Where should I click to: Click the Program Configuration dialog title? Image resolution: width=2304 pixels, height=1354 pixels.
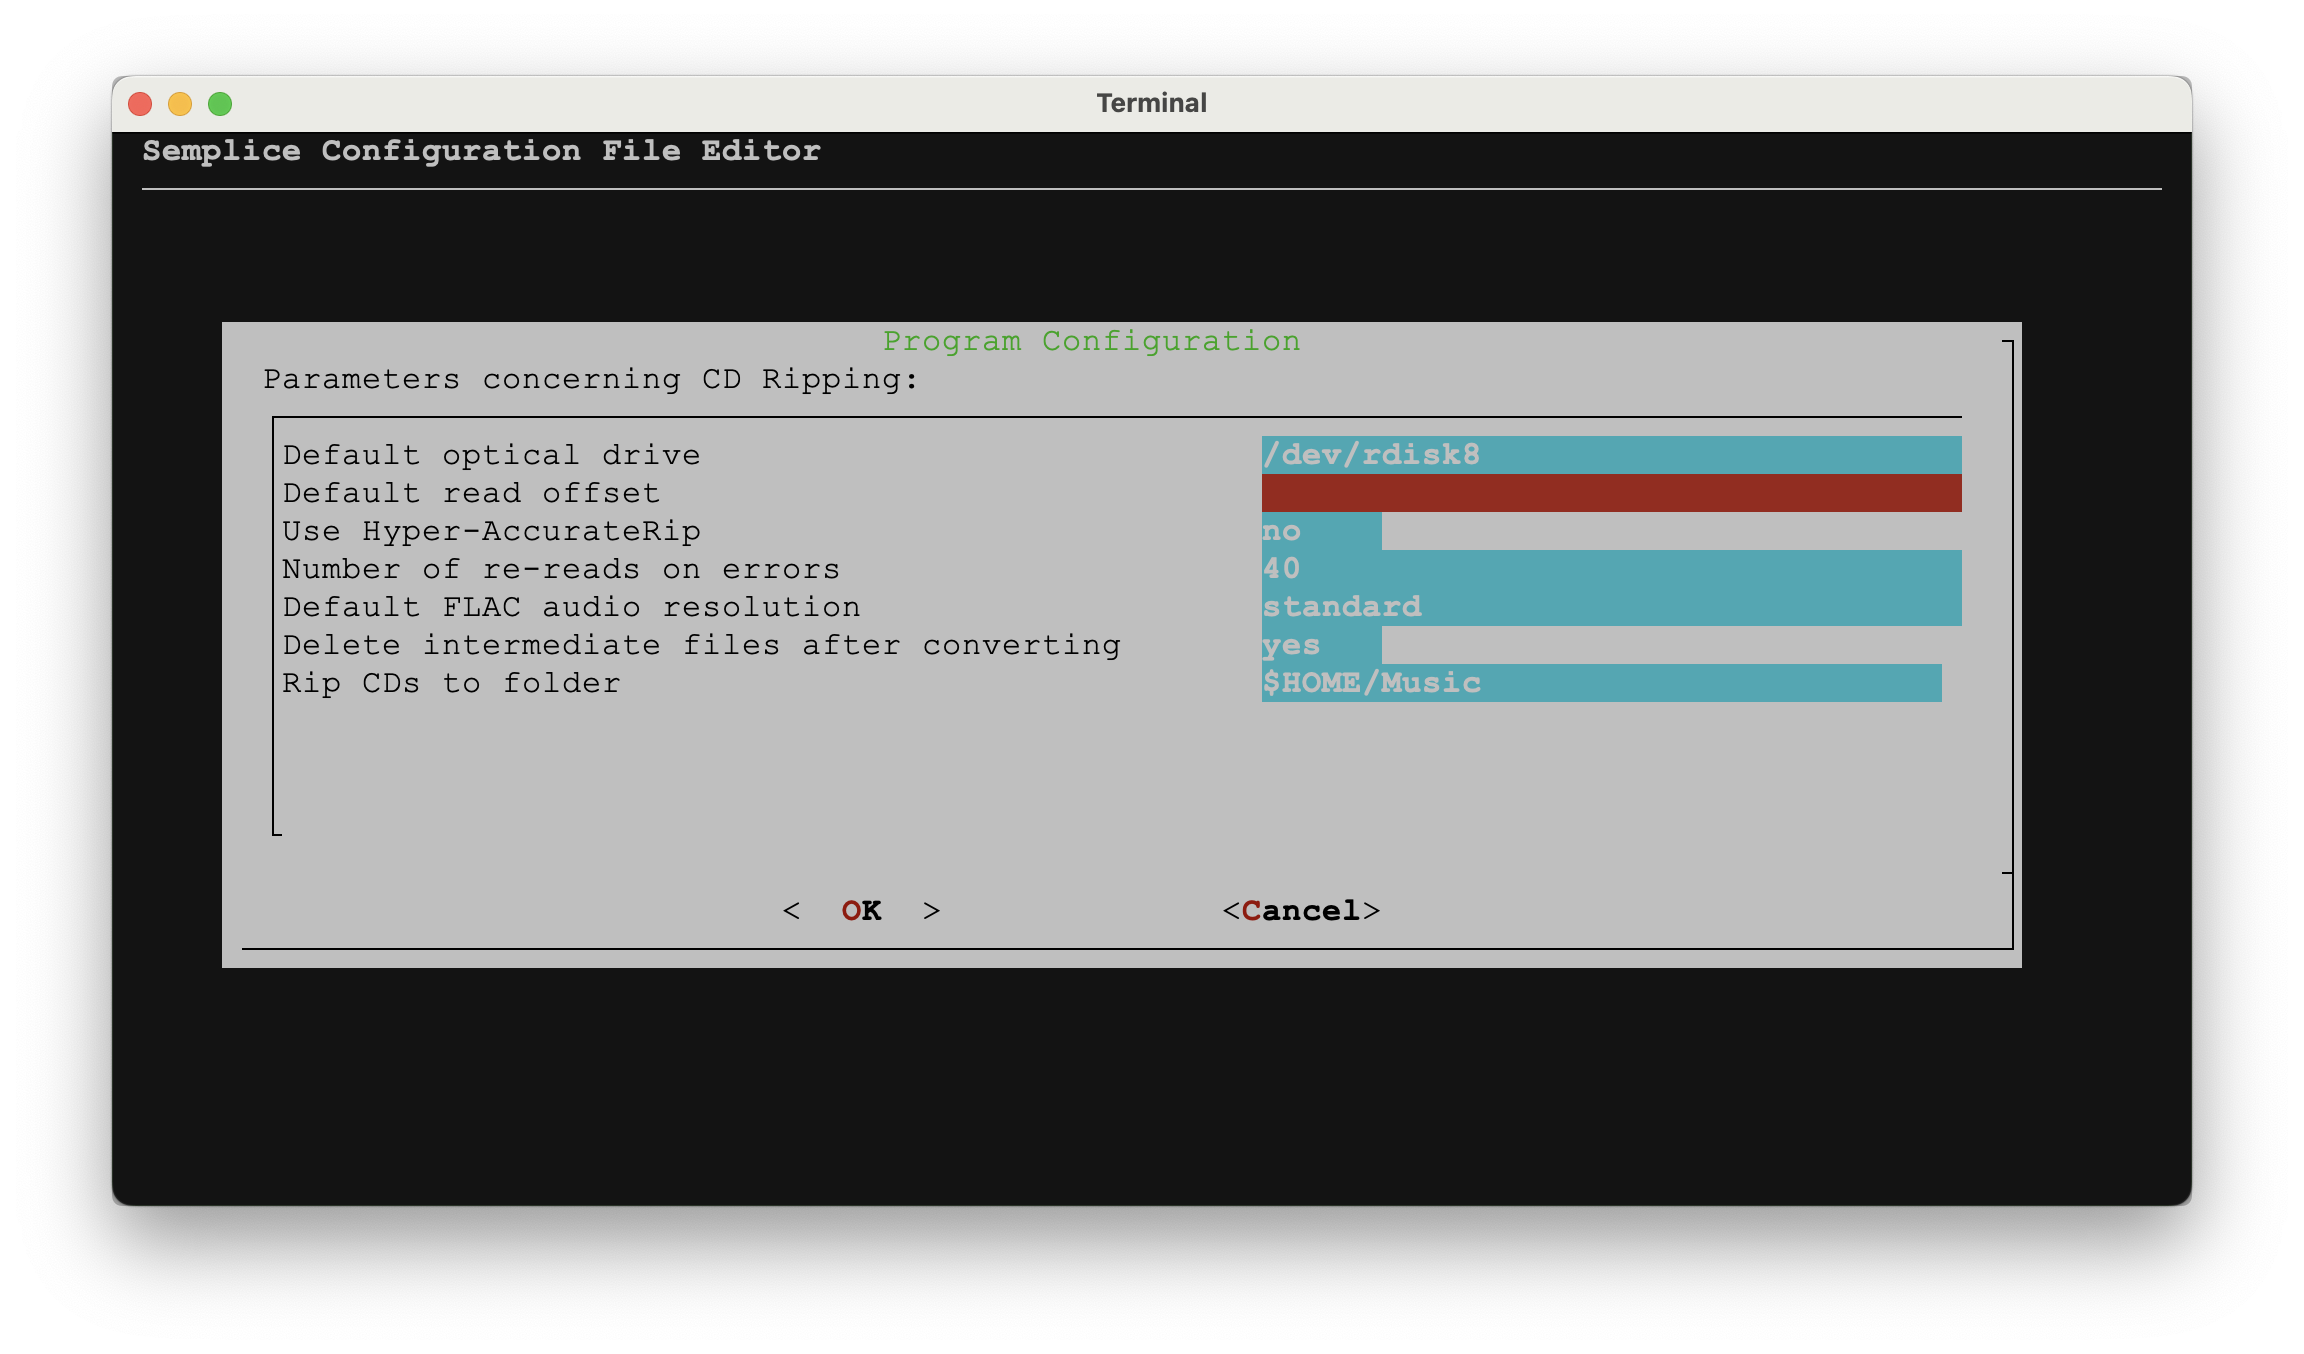click(1092, 340)
